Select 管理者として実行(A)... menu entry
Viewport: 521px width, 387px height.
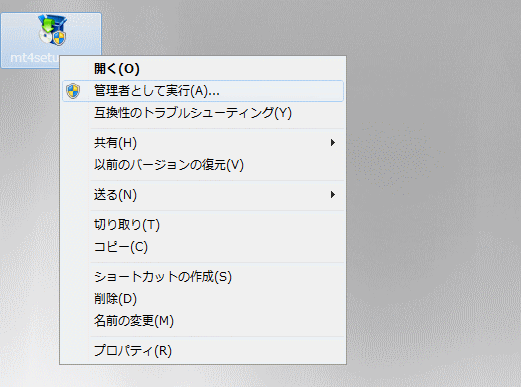point(203,91)
